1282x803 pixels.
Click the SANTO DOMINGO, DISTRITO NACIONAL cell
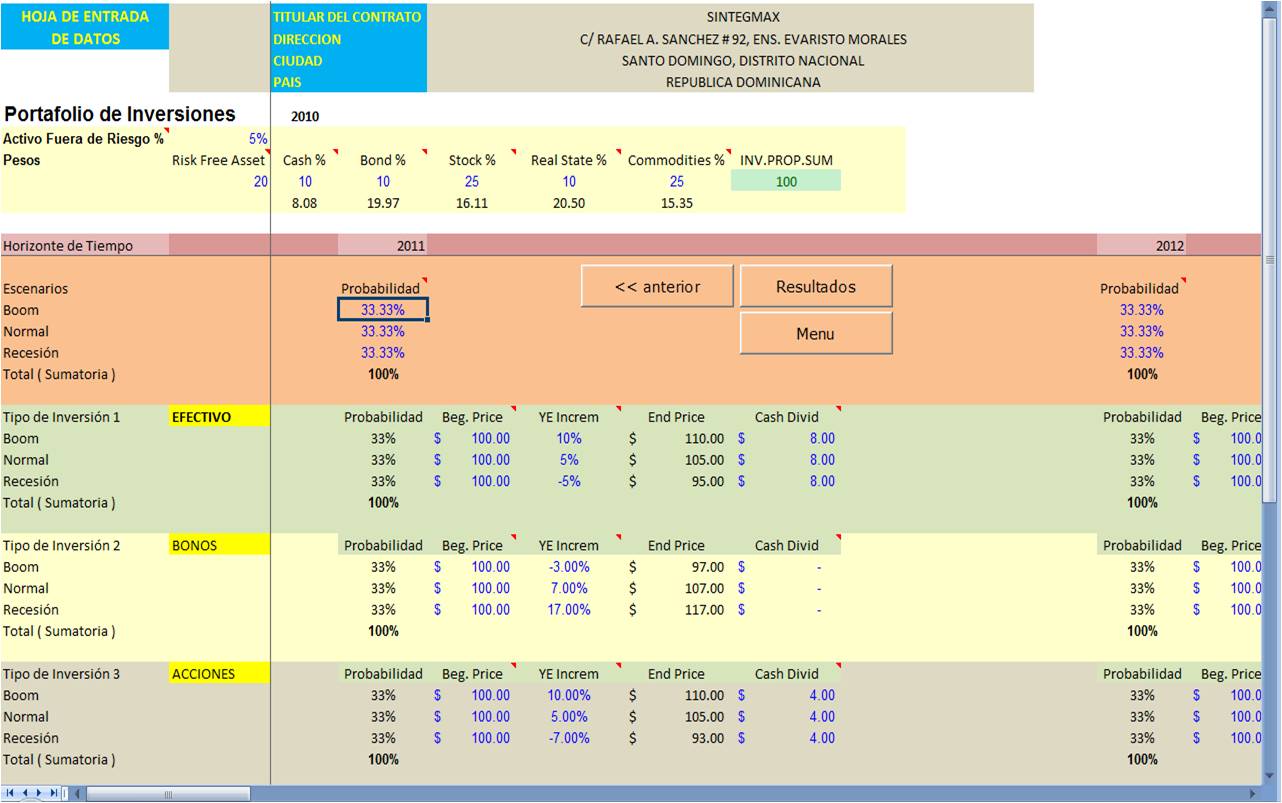[x=743, y=60]
